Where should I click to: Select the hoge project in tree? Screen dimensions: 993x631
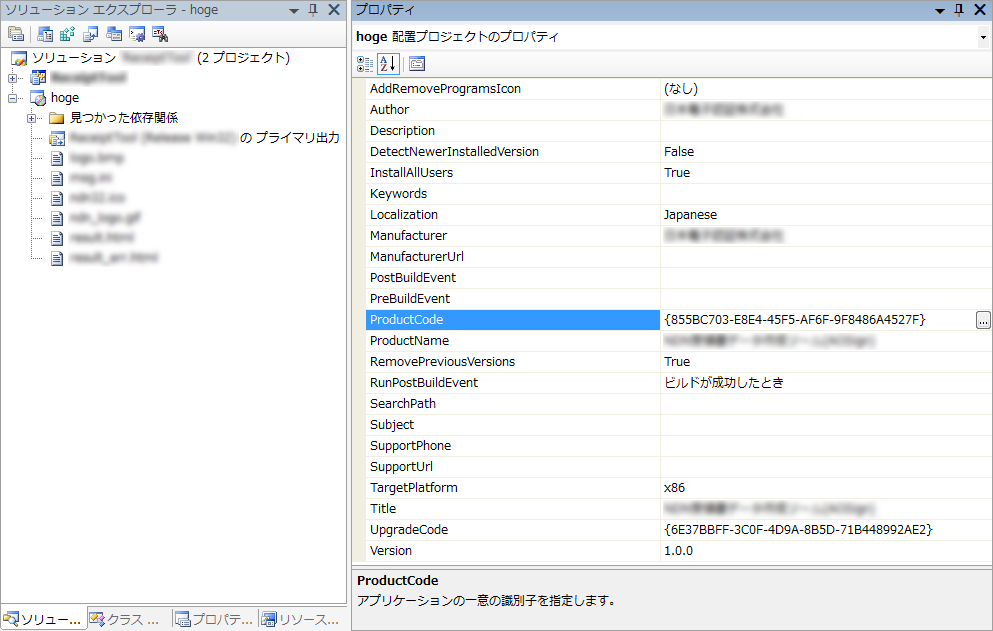(64, 98)
